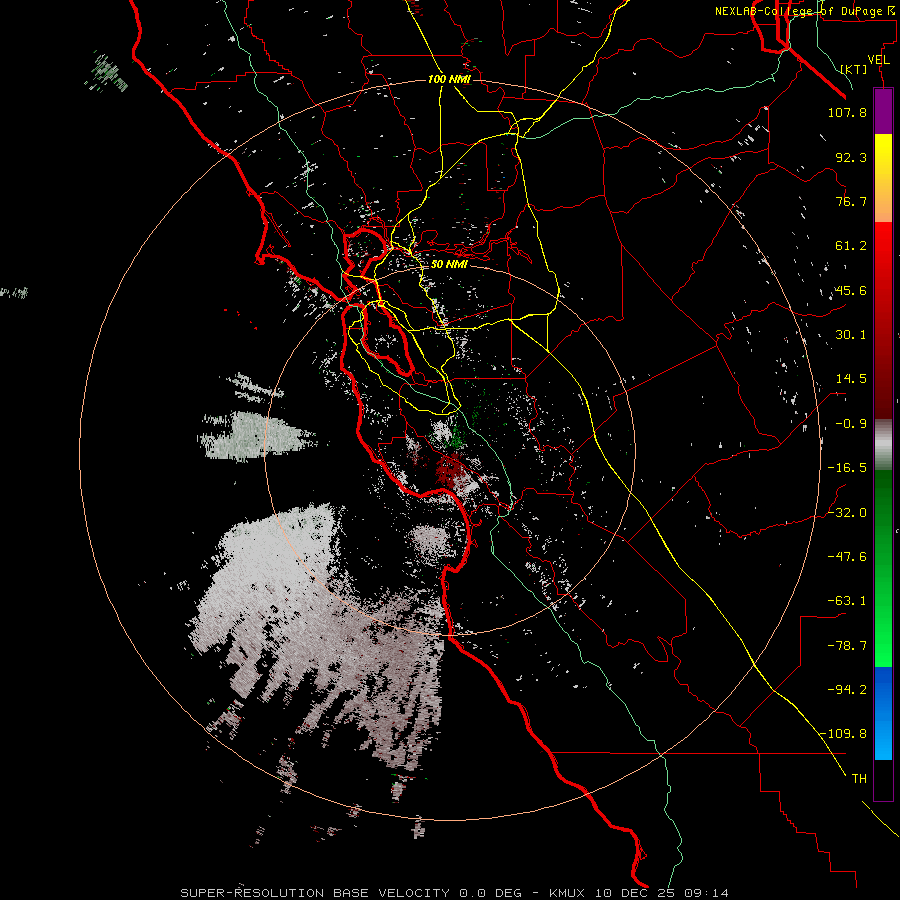
Task: Click the [KT] units label
Action: point(854,69)
